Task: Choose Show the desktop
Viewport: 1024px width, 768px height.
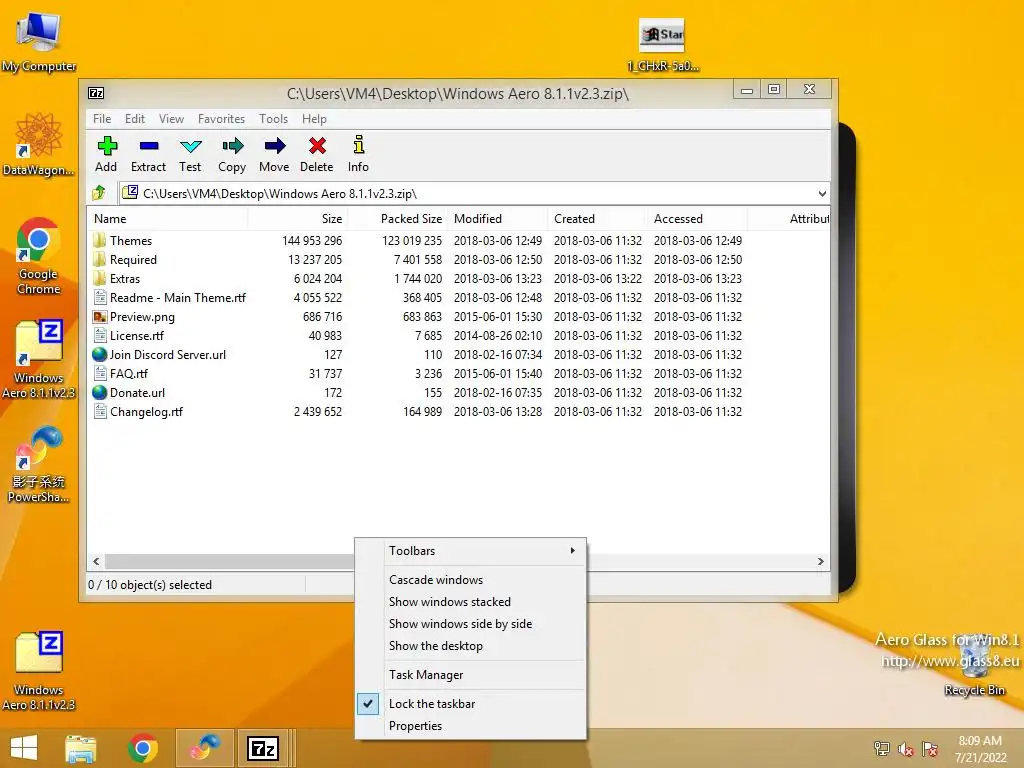Action: pyautogui.click(x=470, y=646)
